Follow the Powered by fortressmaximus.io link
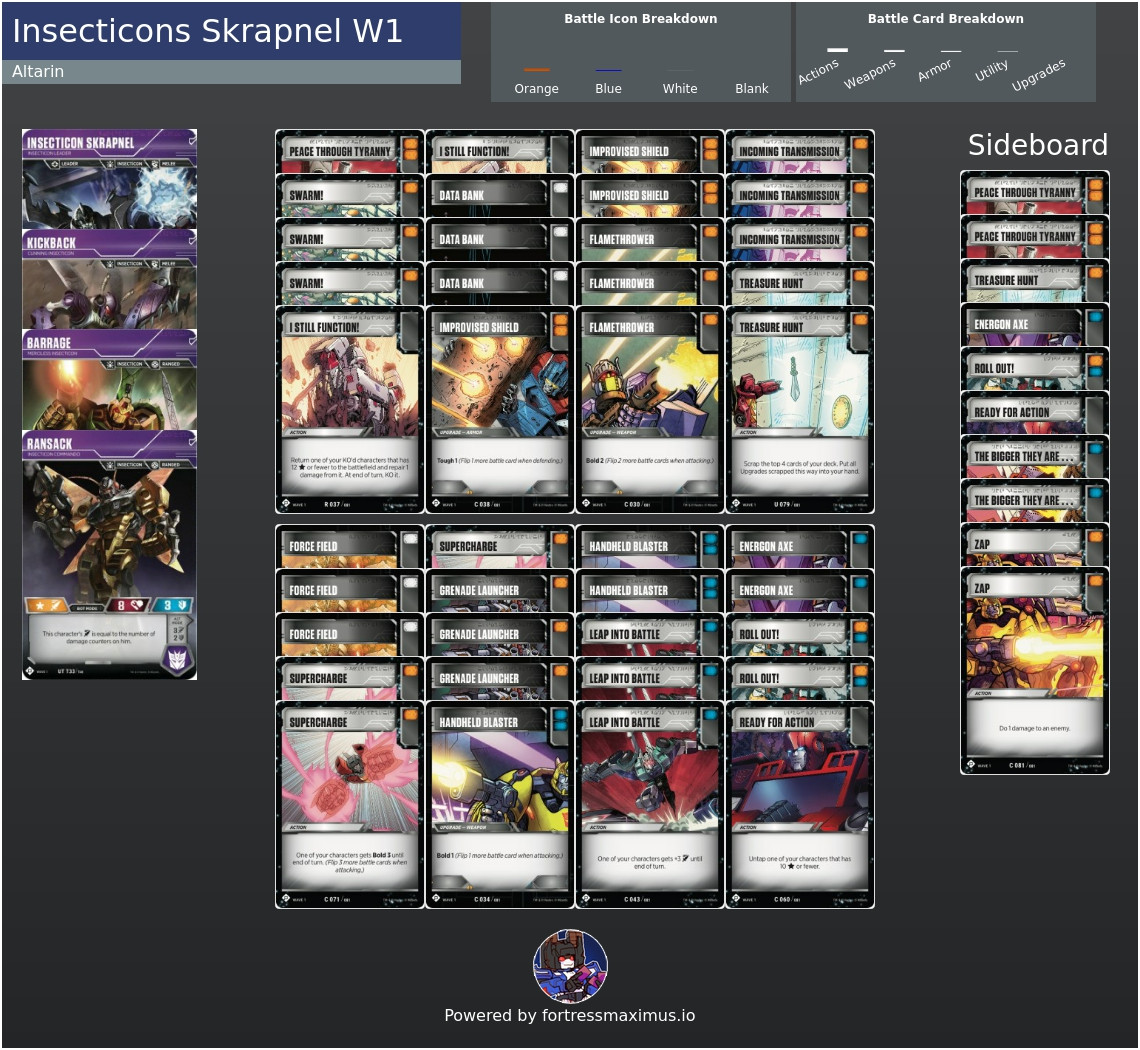1140x1050 pixels. tap(570, 1016)
